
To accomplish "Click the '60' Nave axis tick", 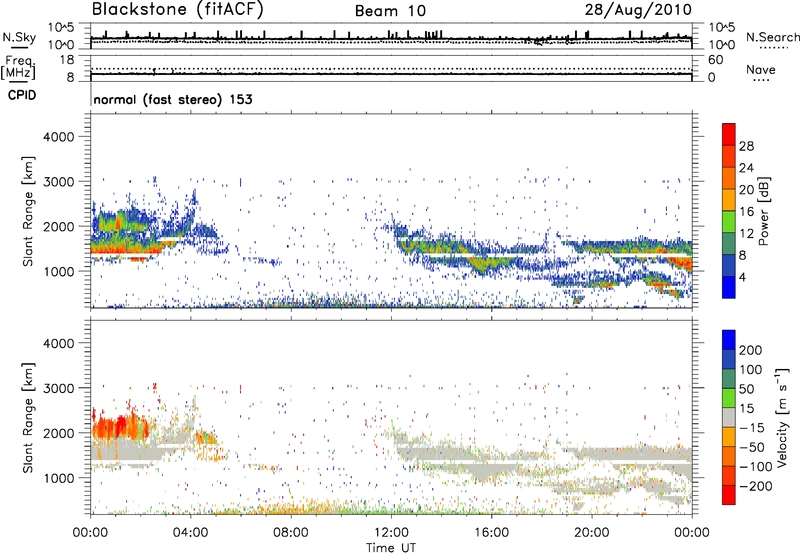I will pos(716,60).
